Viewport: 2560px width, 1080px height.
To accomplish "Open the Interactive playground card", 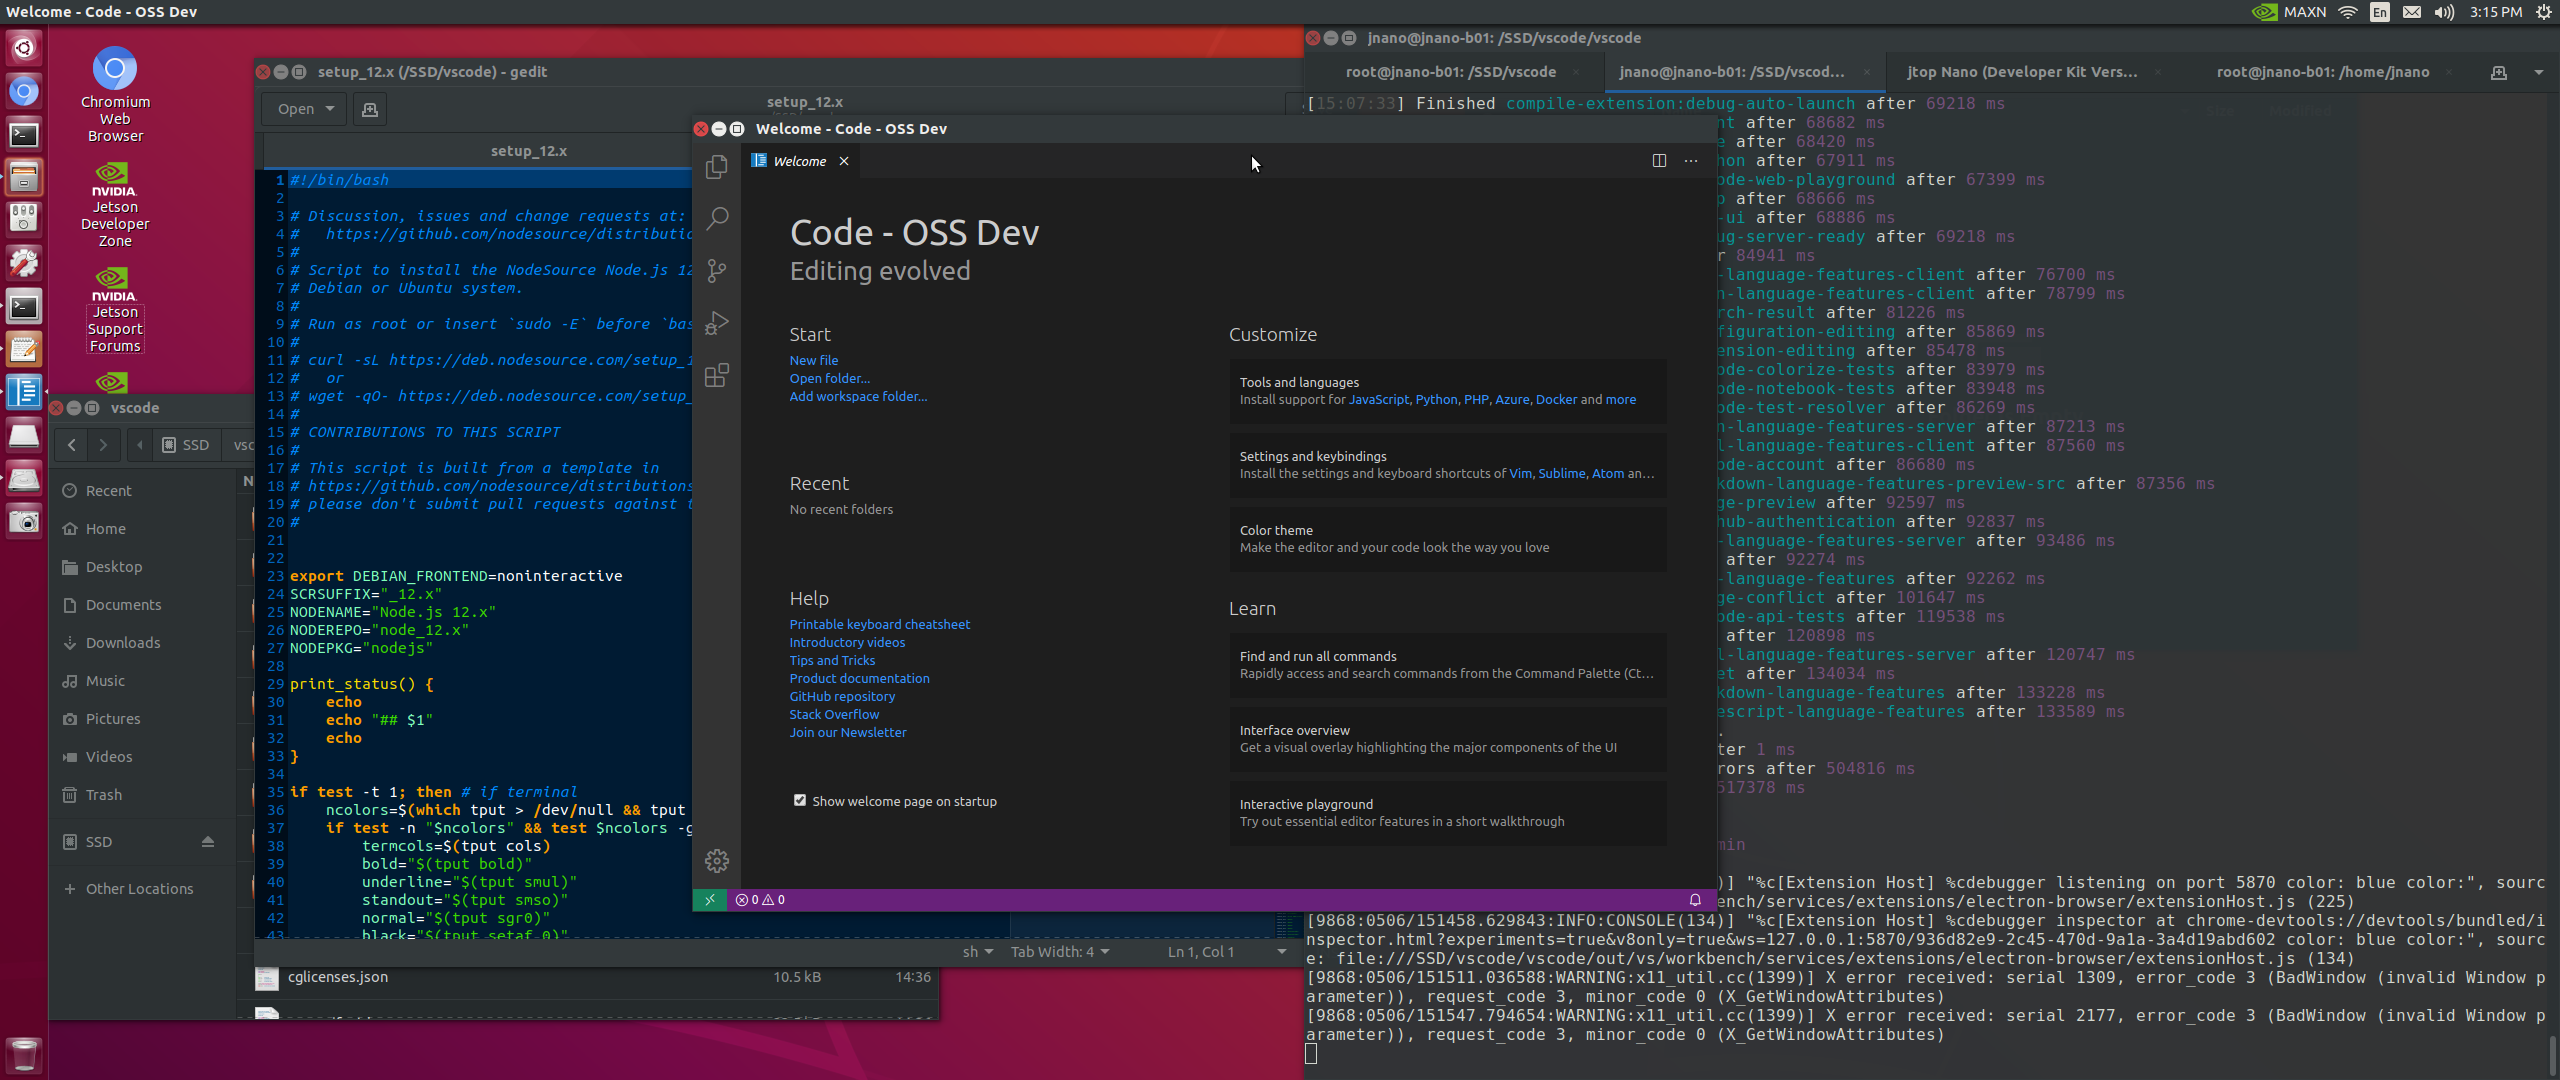I will [1448, 813].
